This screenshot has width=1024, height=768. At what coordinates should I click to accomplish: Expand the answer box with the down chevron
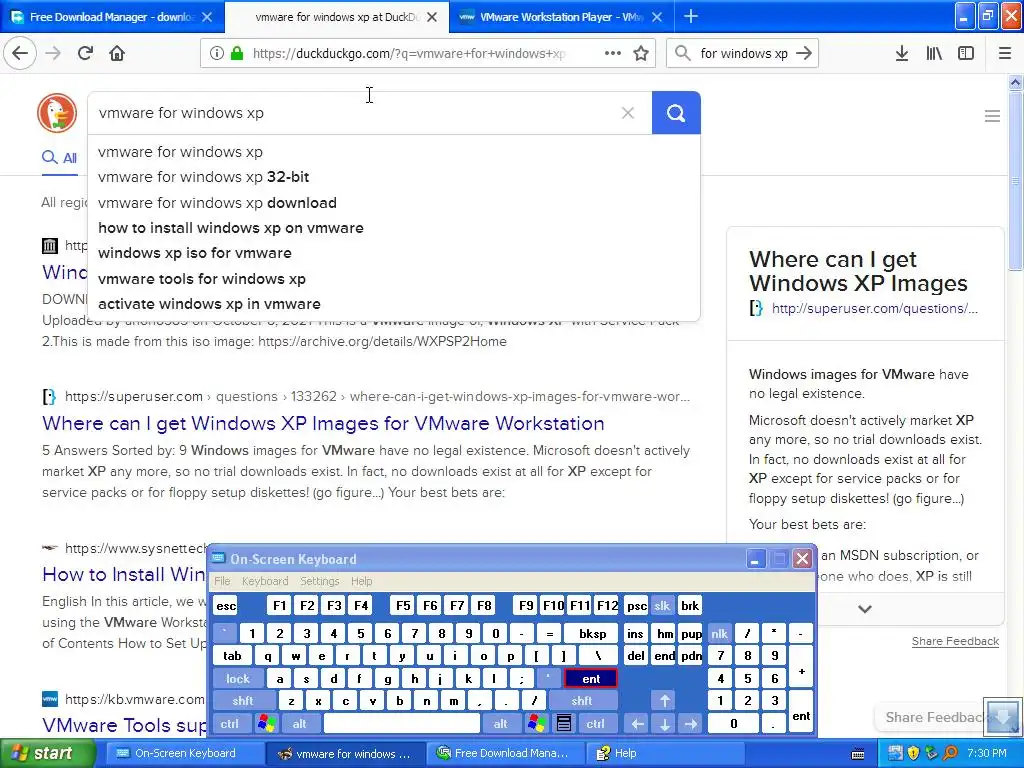[x=865, y=609]
